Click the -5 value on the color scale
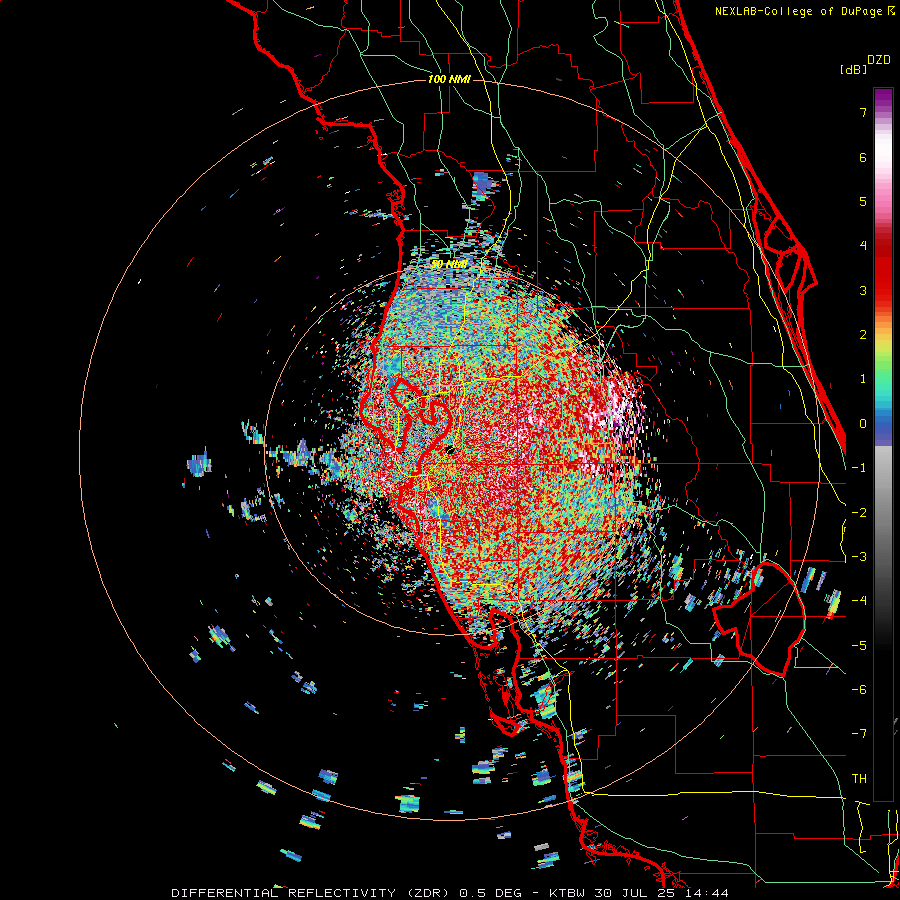 coord(859,646)
